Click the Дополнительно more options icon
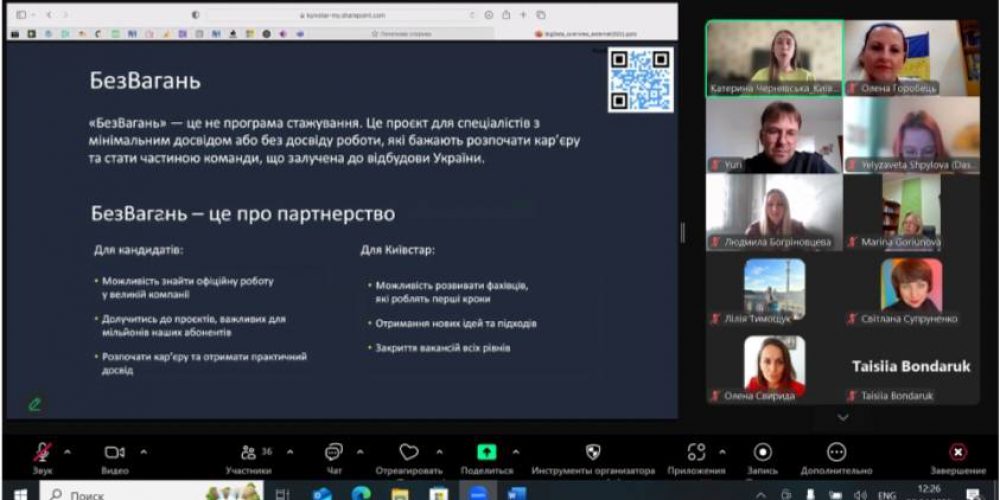Screen dimensions: 1000x500 click(837, 453)
